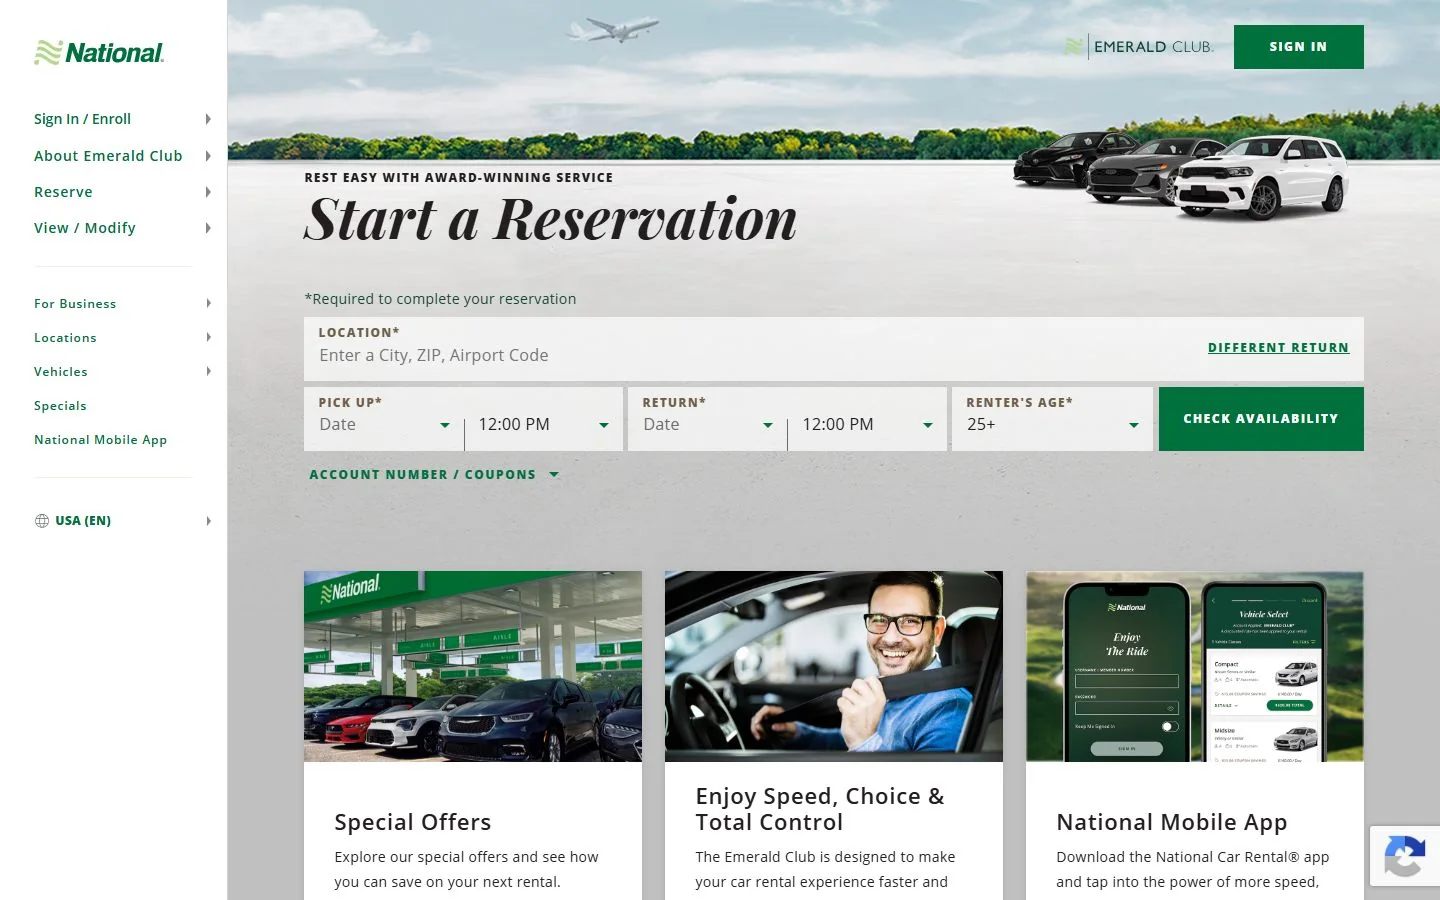Open the Pick Up date dropdown
The width and height of the screenshot is (1440, 900).
click(x=384, y=425)
